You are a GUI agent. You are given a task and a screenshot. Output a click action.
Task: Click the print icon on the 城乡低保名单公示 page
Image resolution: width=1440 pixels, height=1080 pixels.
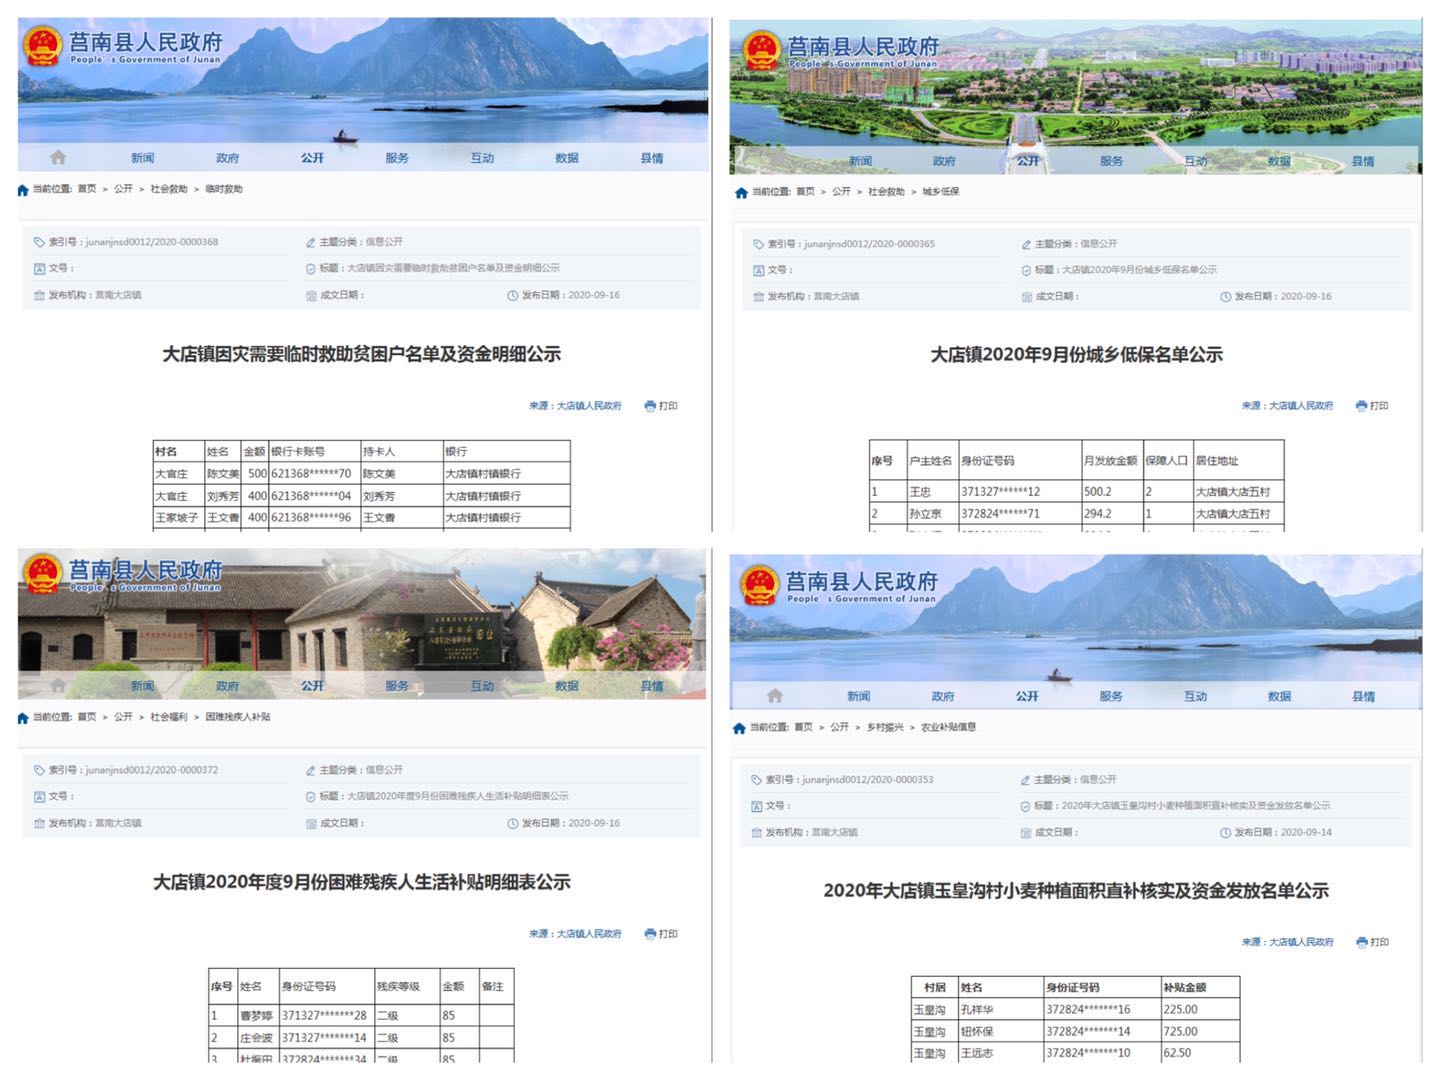[x=1361, y=406]
